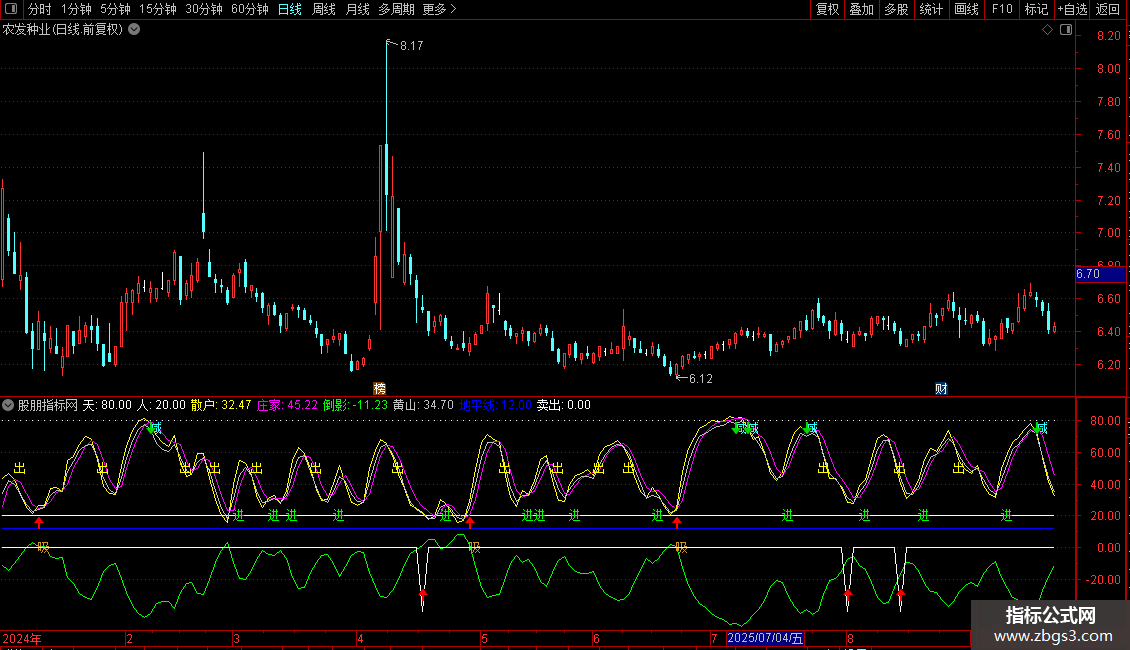The width and height of the screenshot is (1130, 650).
Task: Activate the 画线 drawing tool
Action: click(966, 9)
